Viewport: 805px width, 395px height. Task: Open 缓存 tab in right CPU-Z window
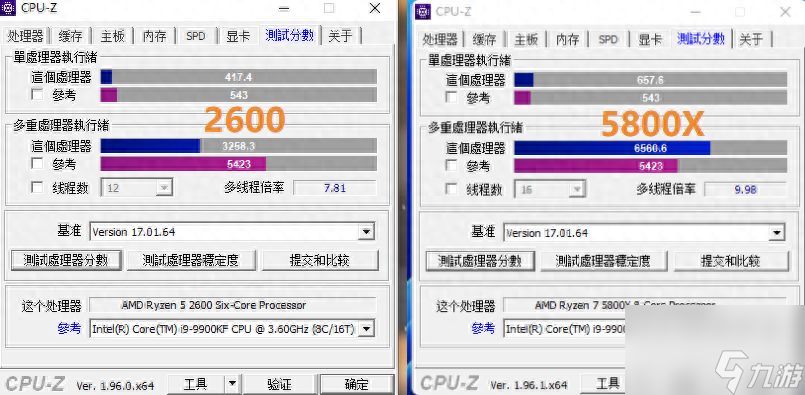[484, 39]
